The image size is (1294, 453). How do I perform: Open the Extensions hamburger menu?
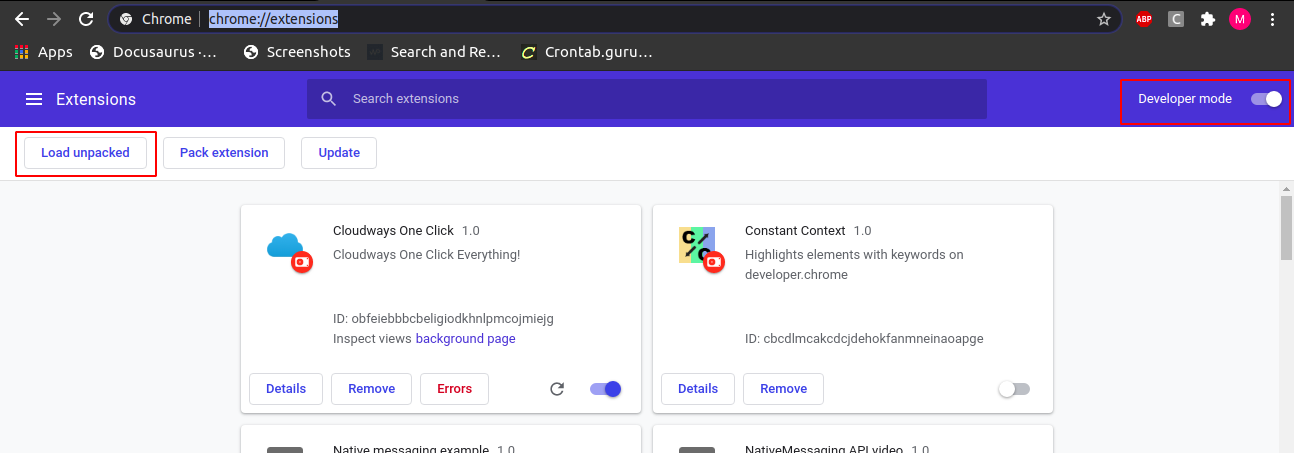pos(34,99)
